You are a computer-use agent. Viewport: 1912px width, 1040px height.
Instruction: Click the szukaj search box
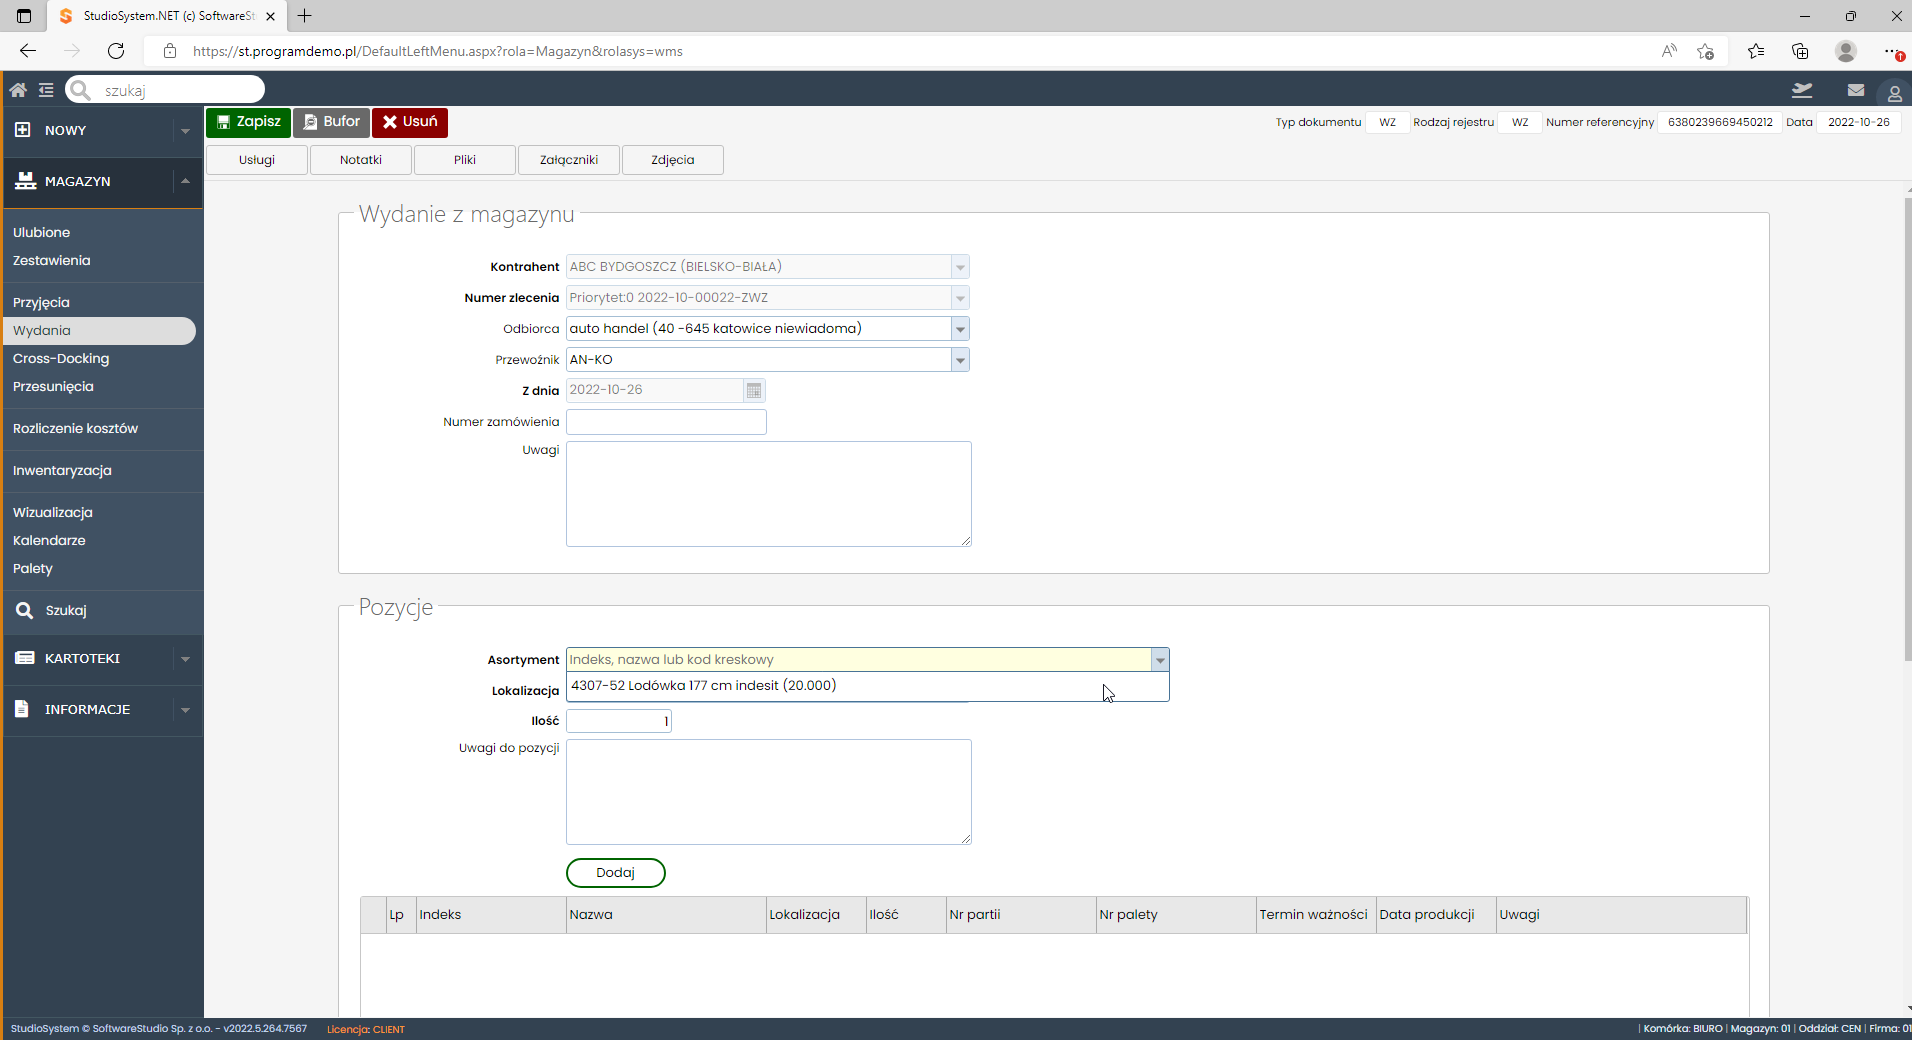165,90
